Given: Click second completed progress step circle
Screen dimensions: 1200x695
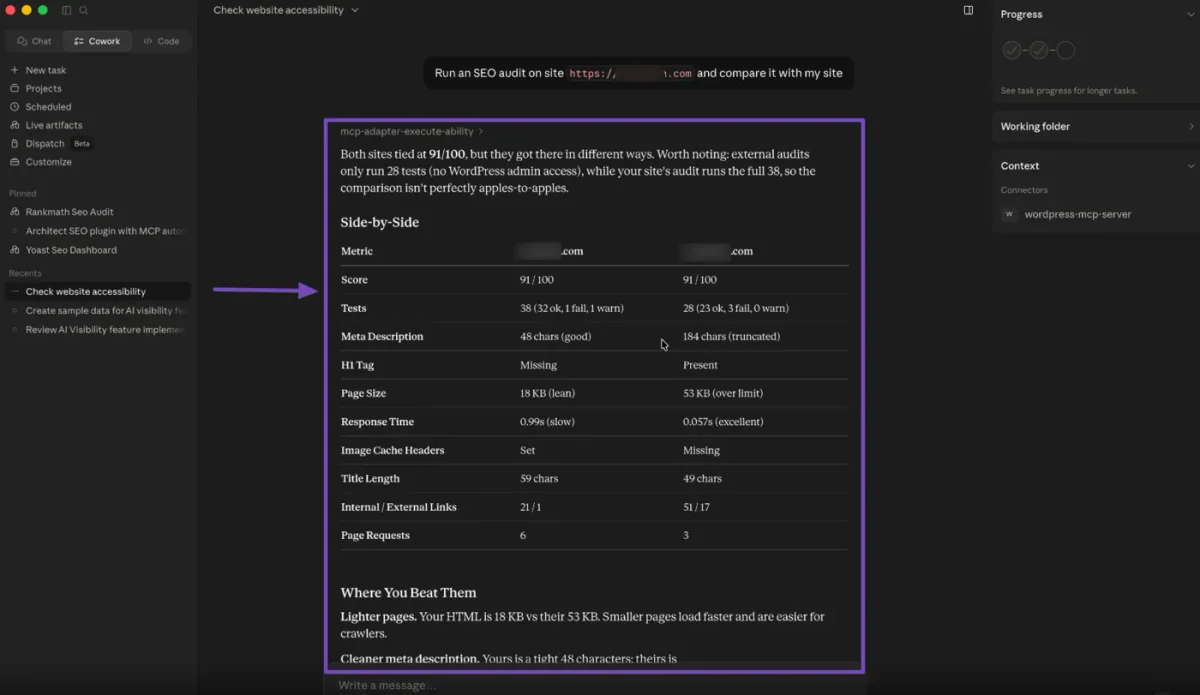Looking at the screenshot, I should click(x=1039, y=50).
